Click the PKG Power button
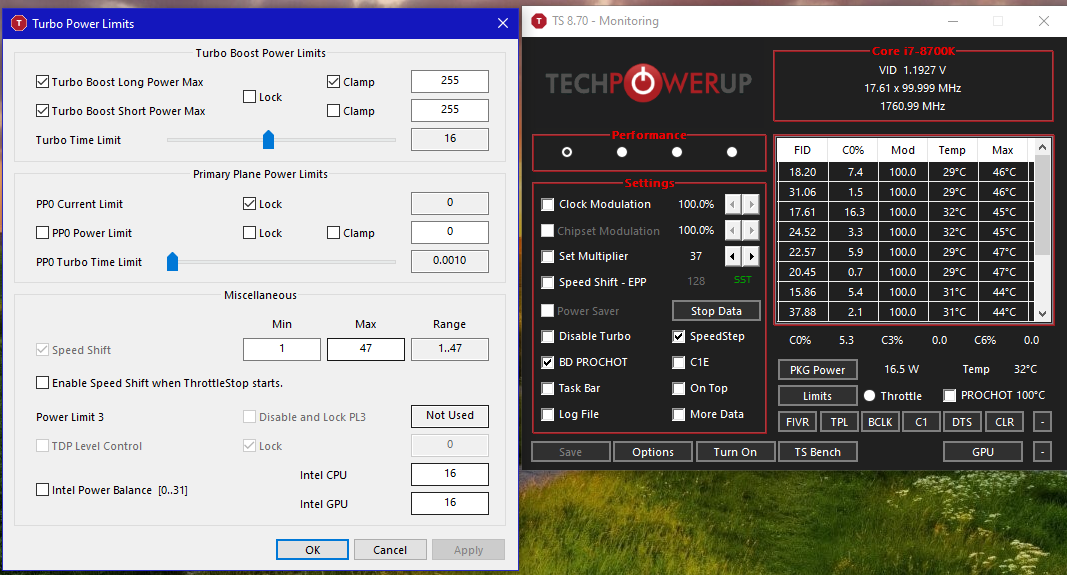Viewport: 1067px width, 575px height. tap(817, 370)
